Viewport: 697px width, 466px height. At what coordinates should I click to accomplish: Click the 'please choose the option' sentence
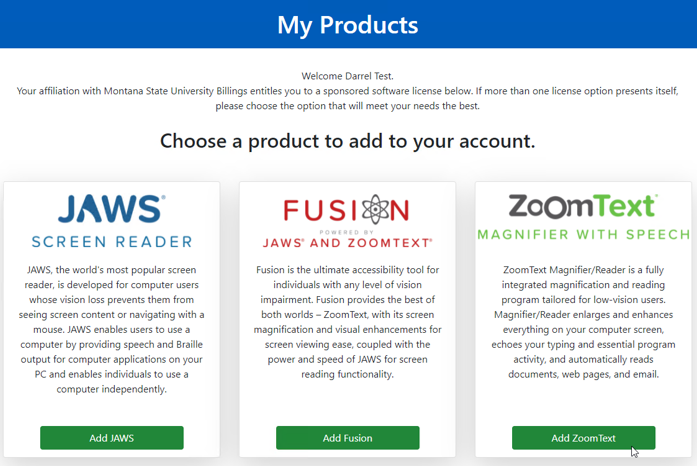pos(348,106)
